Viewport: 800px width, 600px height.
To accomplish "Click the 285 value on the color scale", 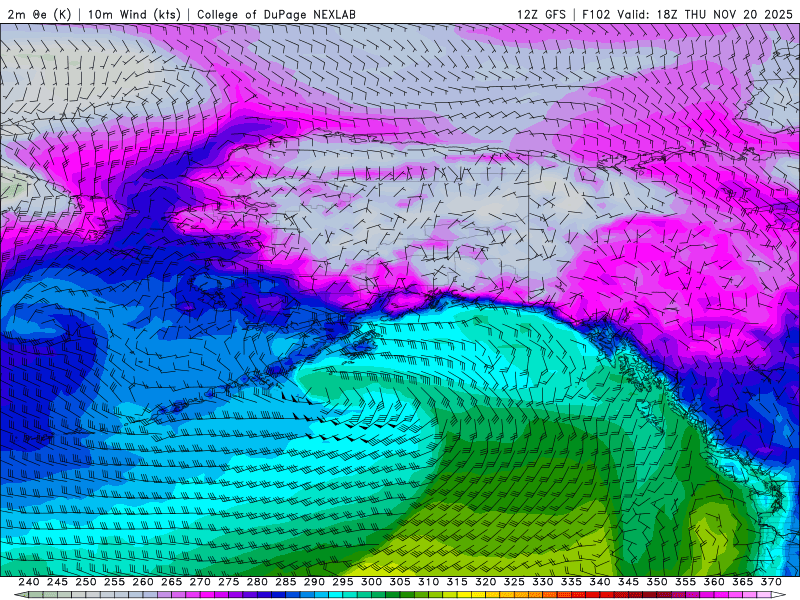I will (x=286, y=582).
